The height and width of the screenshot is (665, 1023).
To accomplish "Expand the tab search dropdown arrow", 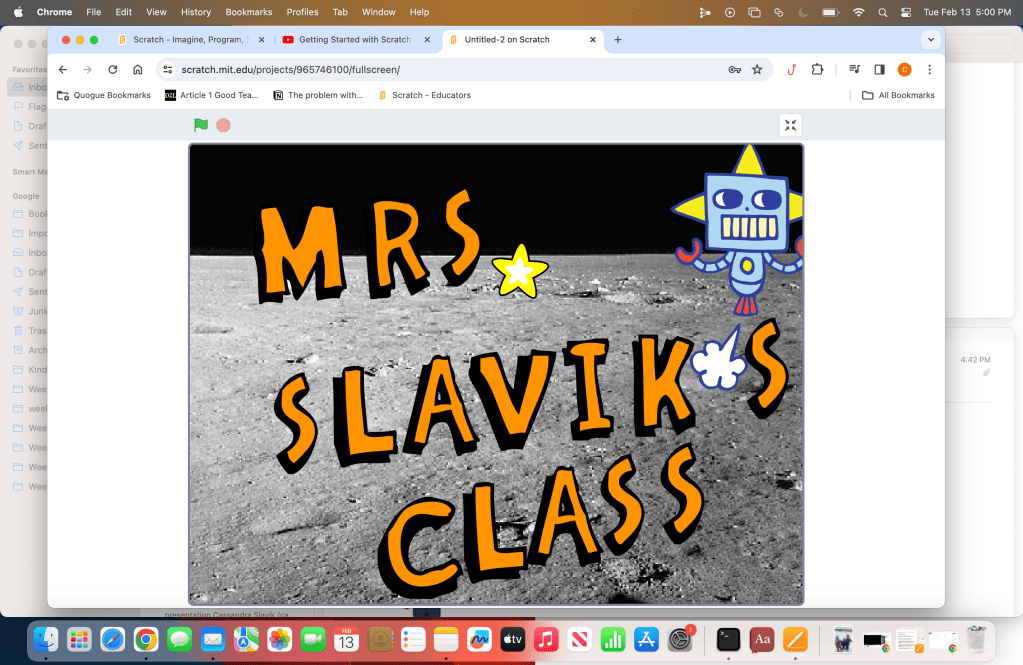I will tap(931, 40).
